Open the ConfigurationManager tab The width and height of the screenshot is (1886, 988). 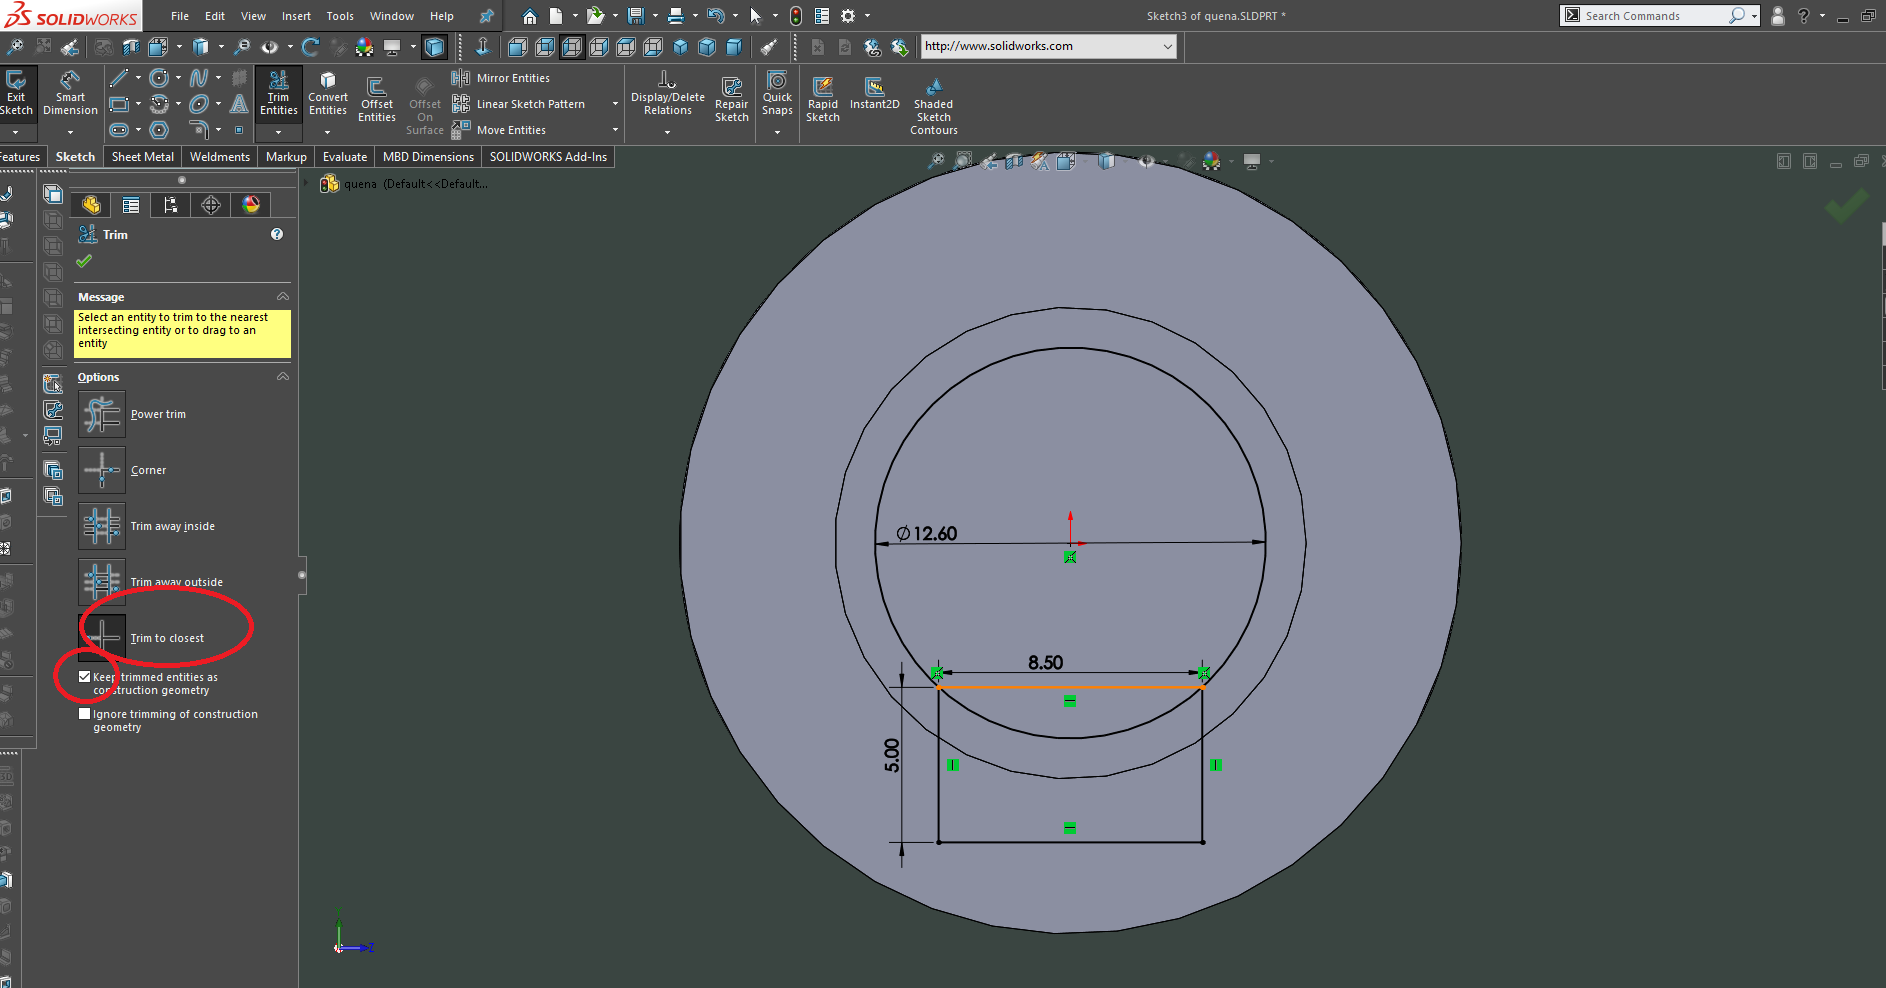pyautogui.click(x=171, y=205)
